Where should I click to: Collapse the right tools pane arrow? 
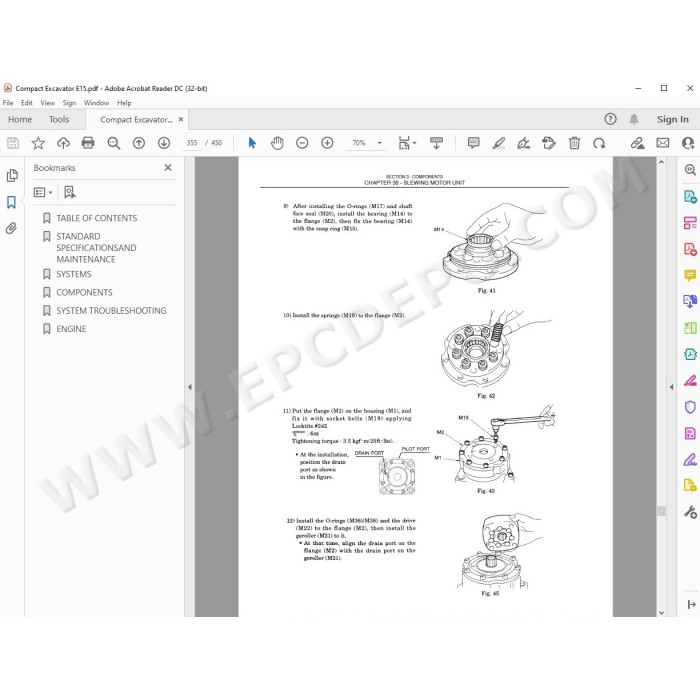[x=671, y=387]
